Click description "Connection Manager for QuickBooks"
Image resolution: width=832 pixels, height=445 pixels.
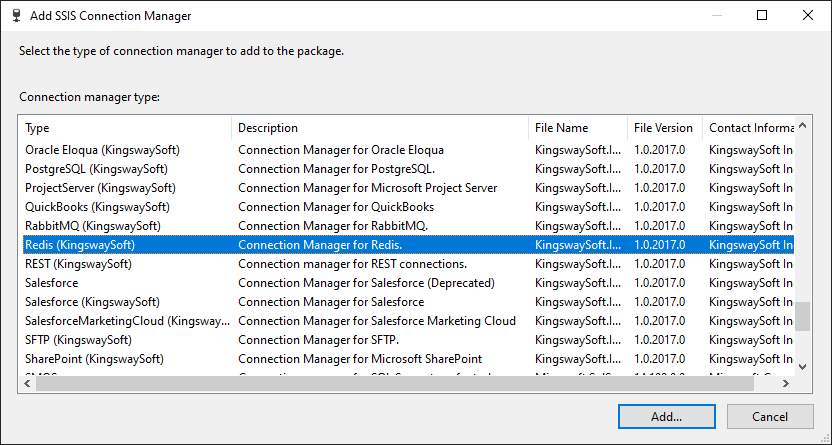pyautogui.click(x=336, y=207)
